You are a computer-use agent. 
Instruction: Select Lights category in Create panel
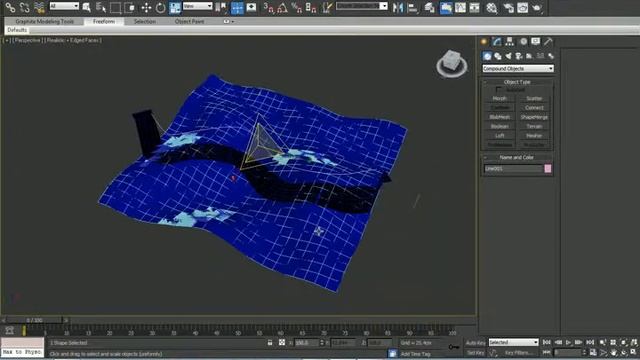pos(508,56)
